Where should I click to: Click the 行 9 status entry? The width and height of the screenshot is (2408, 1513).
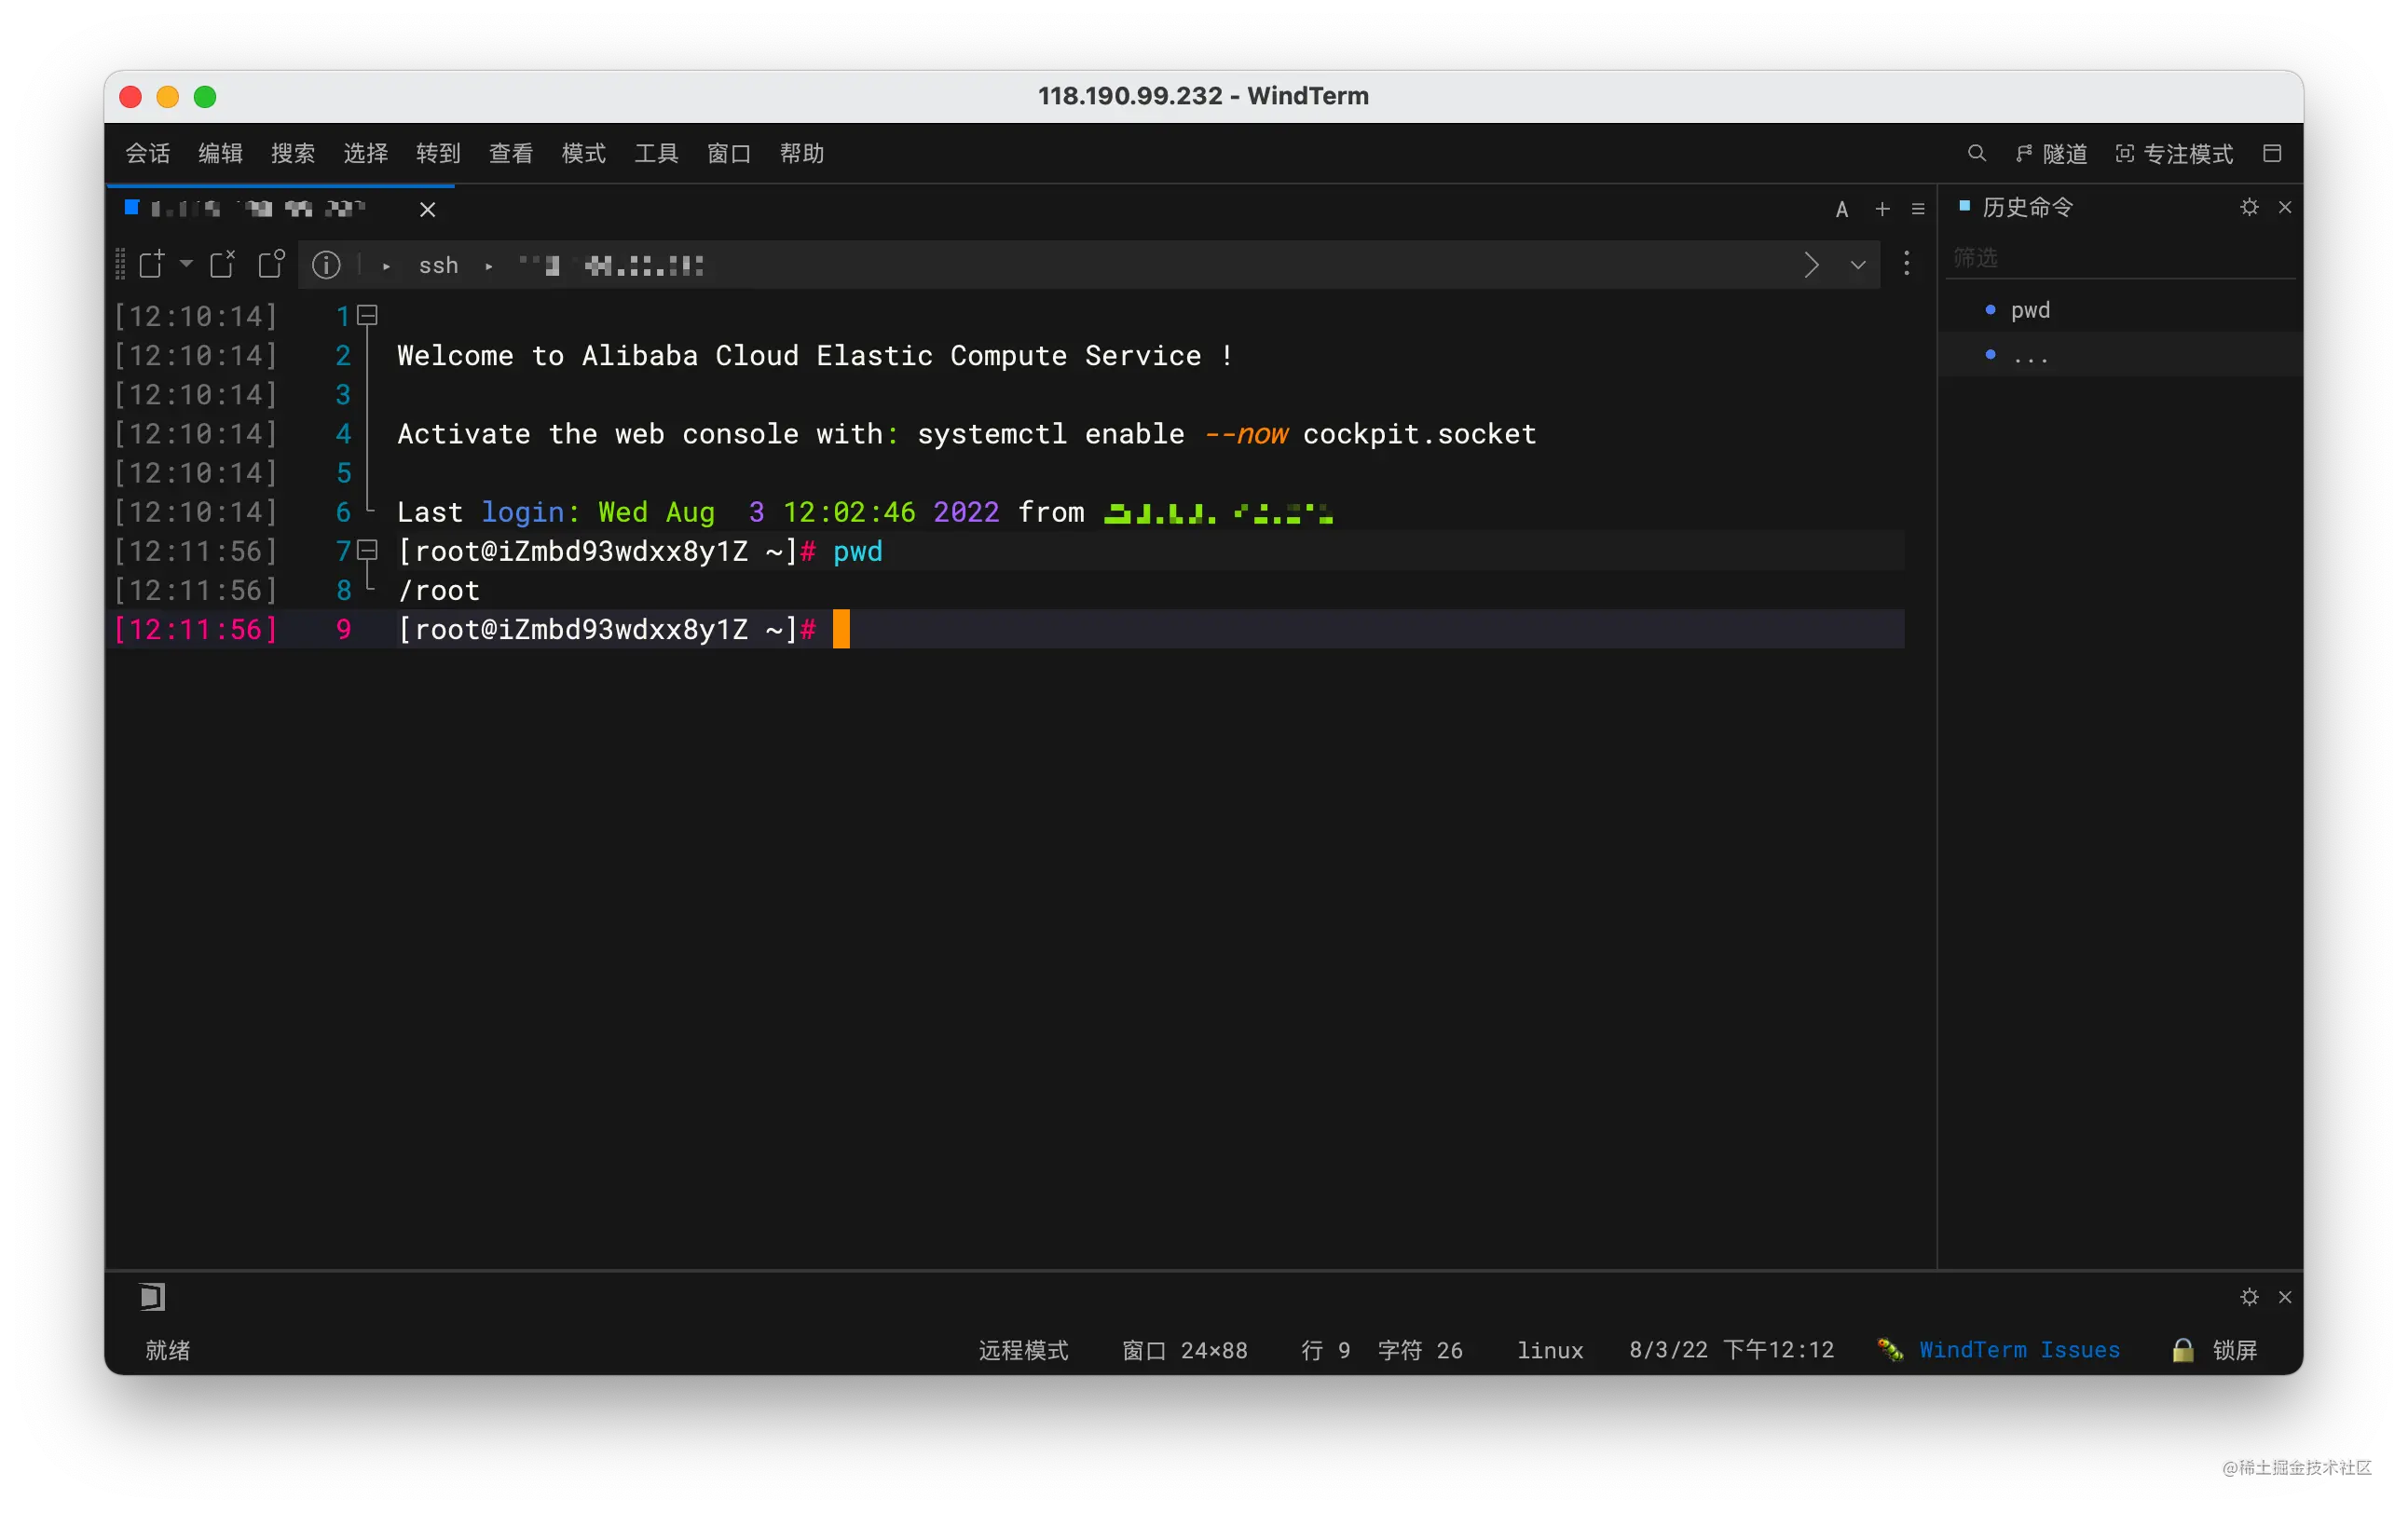(1325, 1350)
